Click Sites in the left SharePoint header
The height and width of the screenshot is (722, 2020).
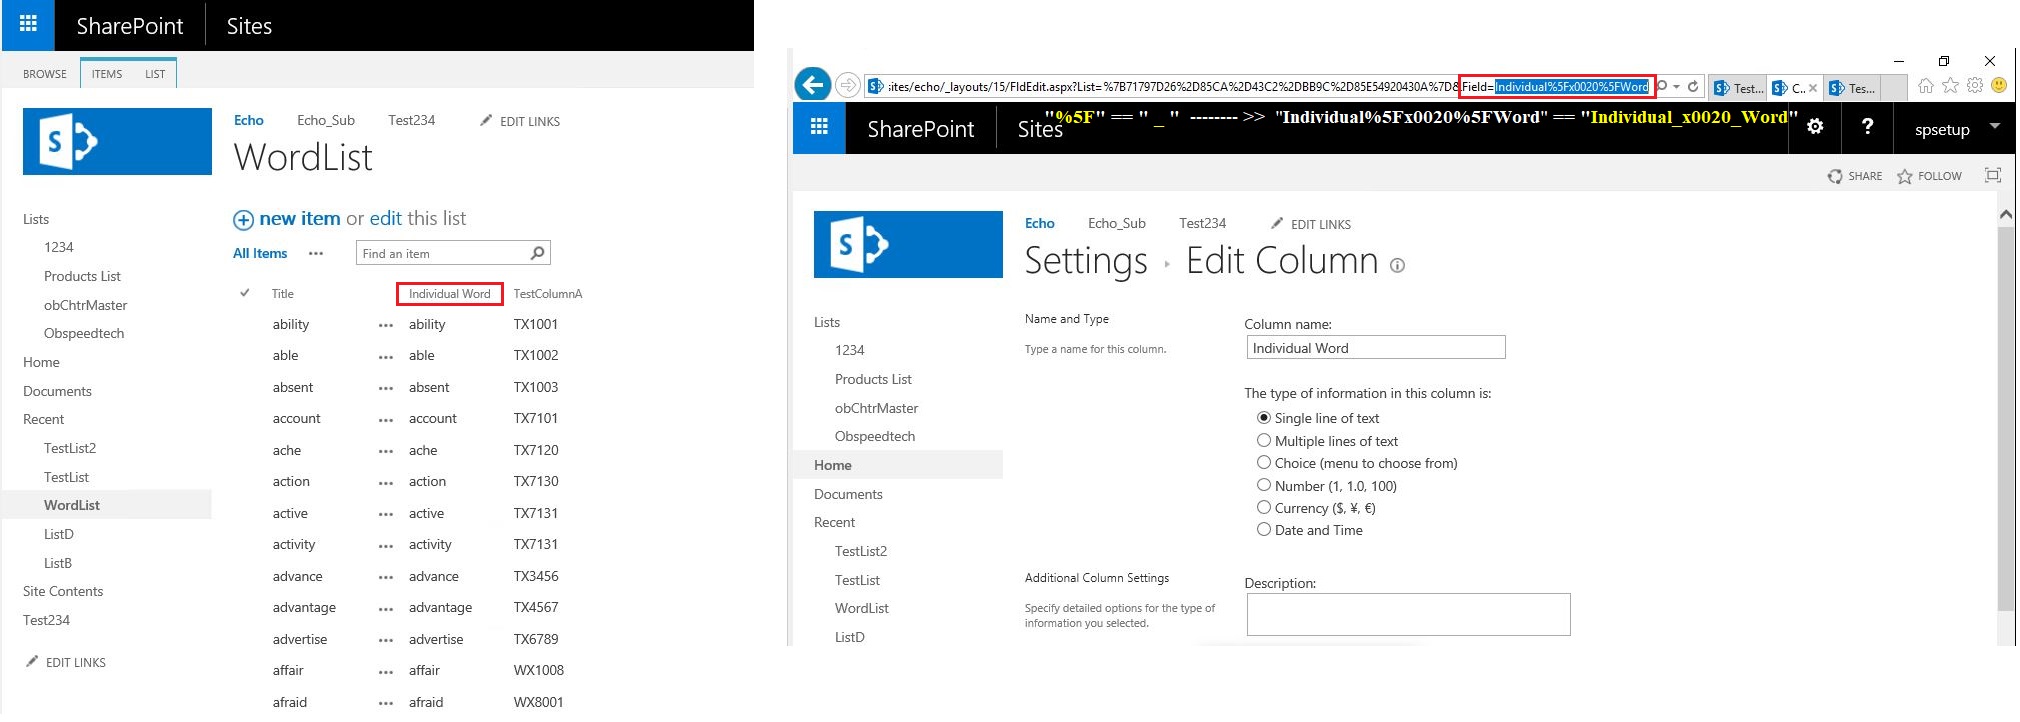(249, 26)
